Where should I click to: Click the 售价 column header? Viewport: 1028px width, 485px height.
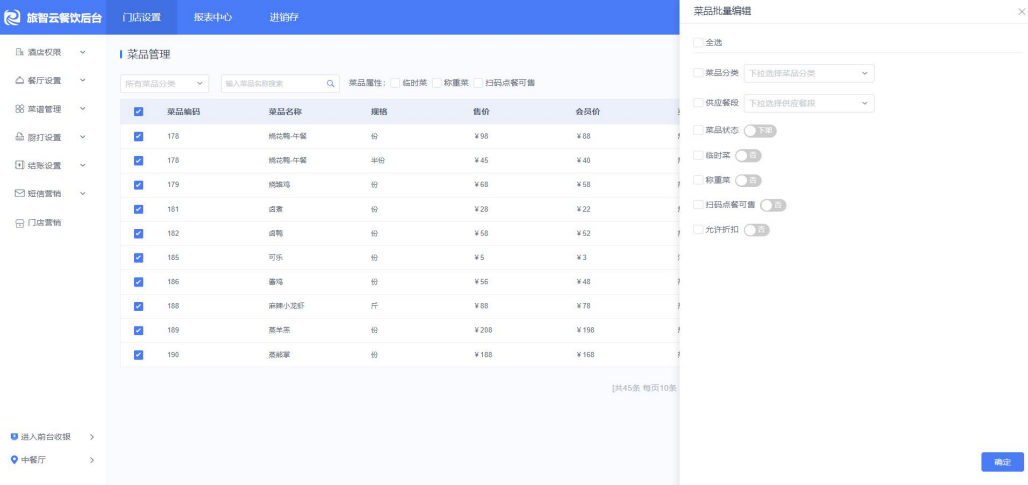[x=481, y=112]
